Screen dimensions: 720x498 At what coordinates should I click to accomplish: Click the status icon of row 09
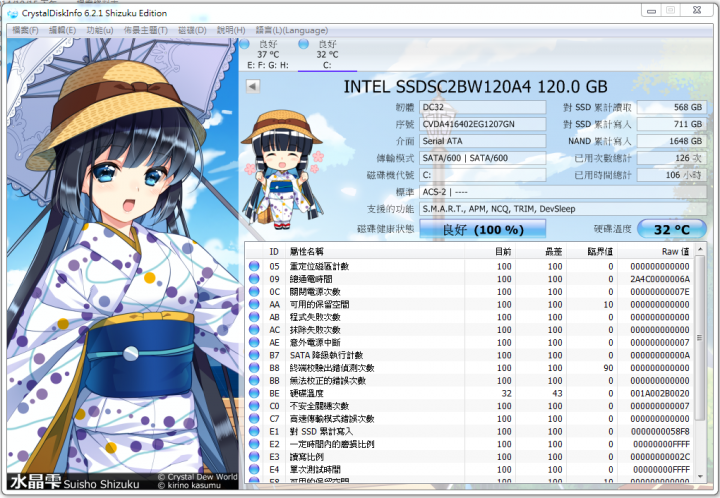point(254,279)
